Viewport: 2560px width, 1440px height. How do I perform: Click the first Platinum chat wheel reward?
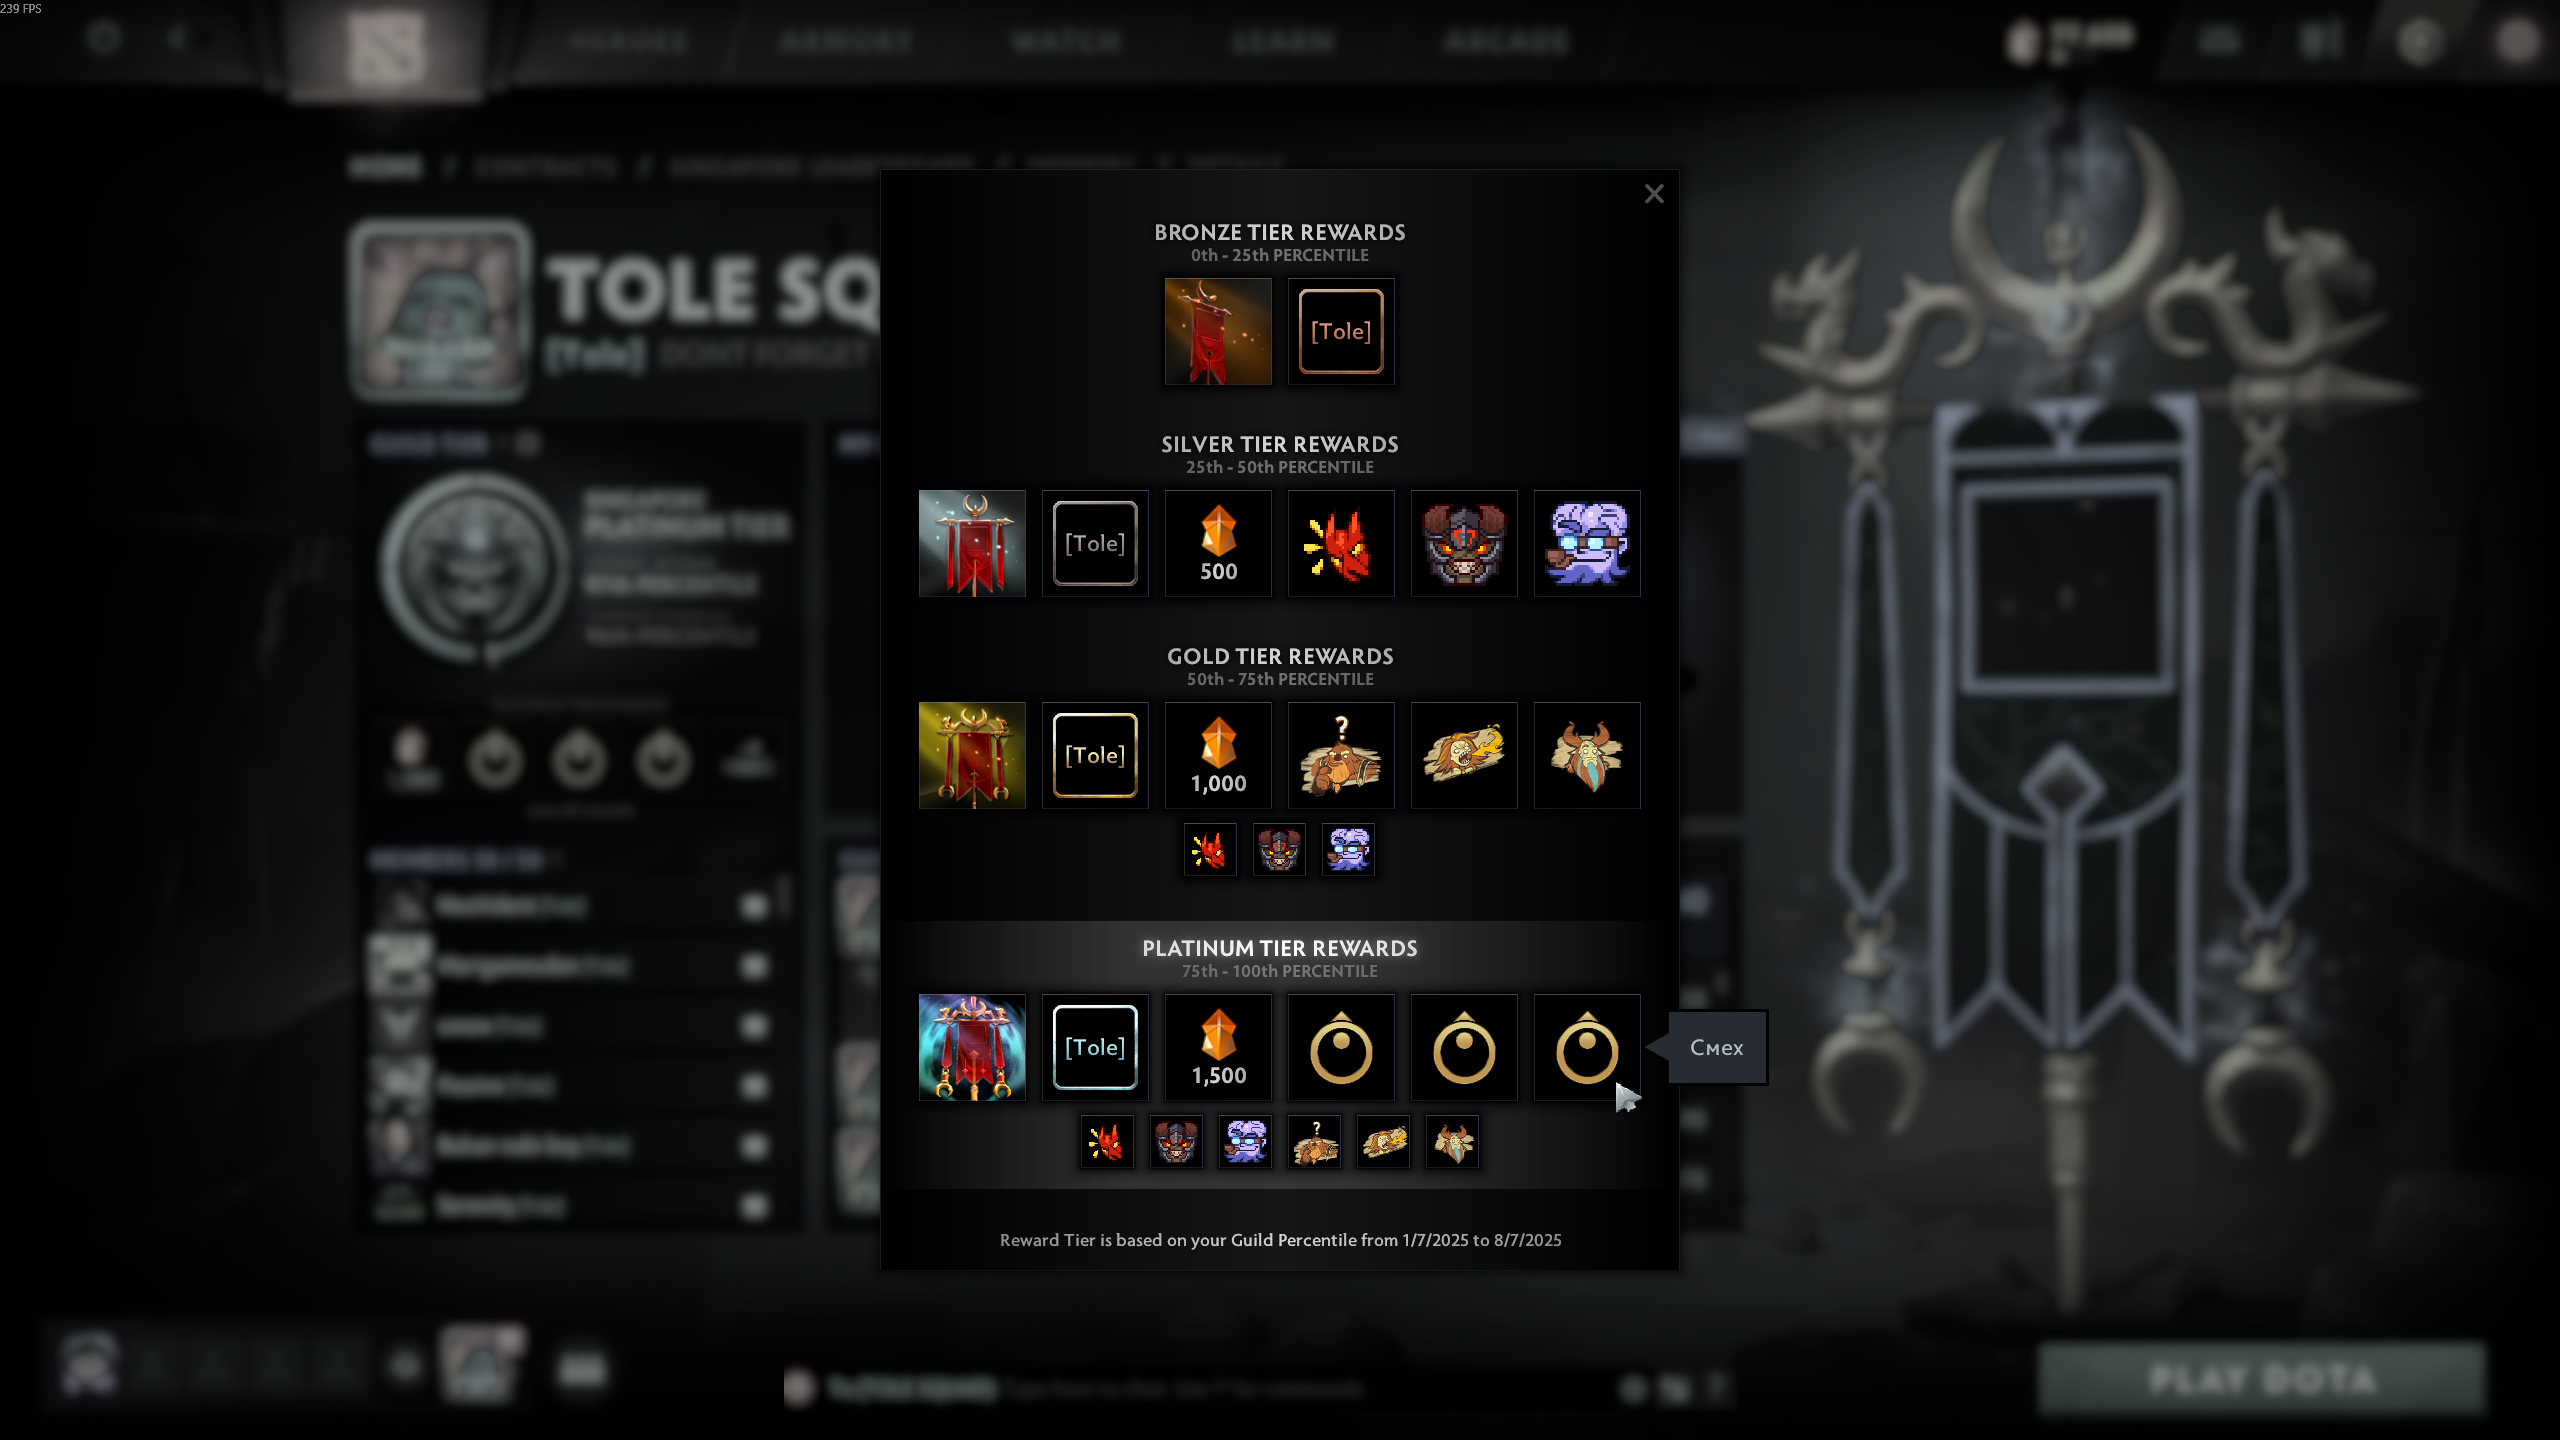(x=1341, y=1048)
